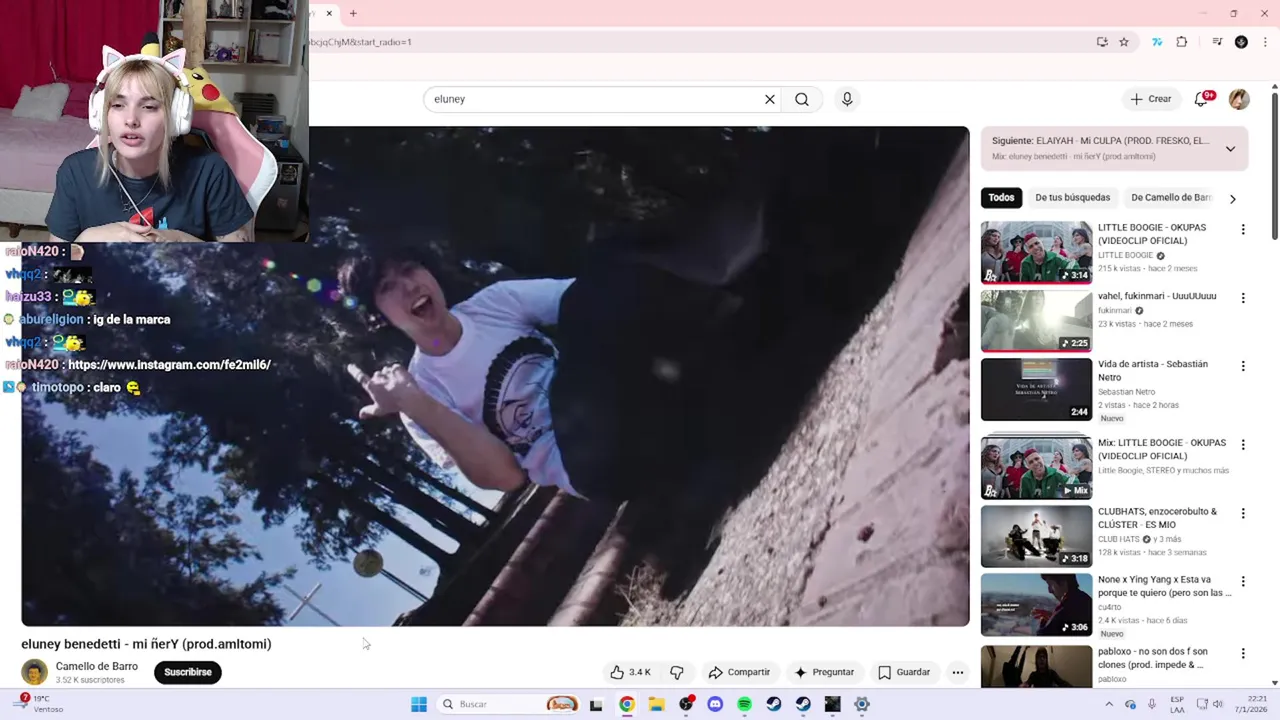
Task: Open the Chrome extensions puzzle icon
Action: click(1182, 42)
